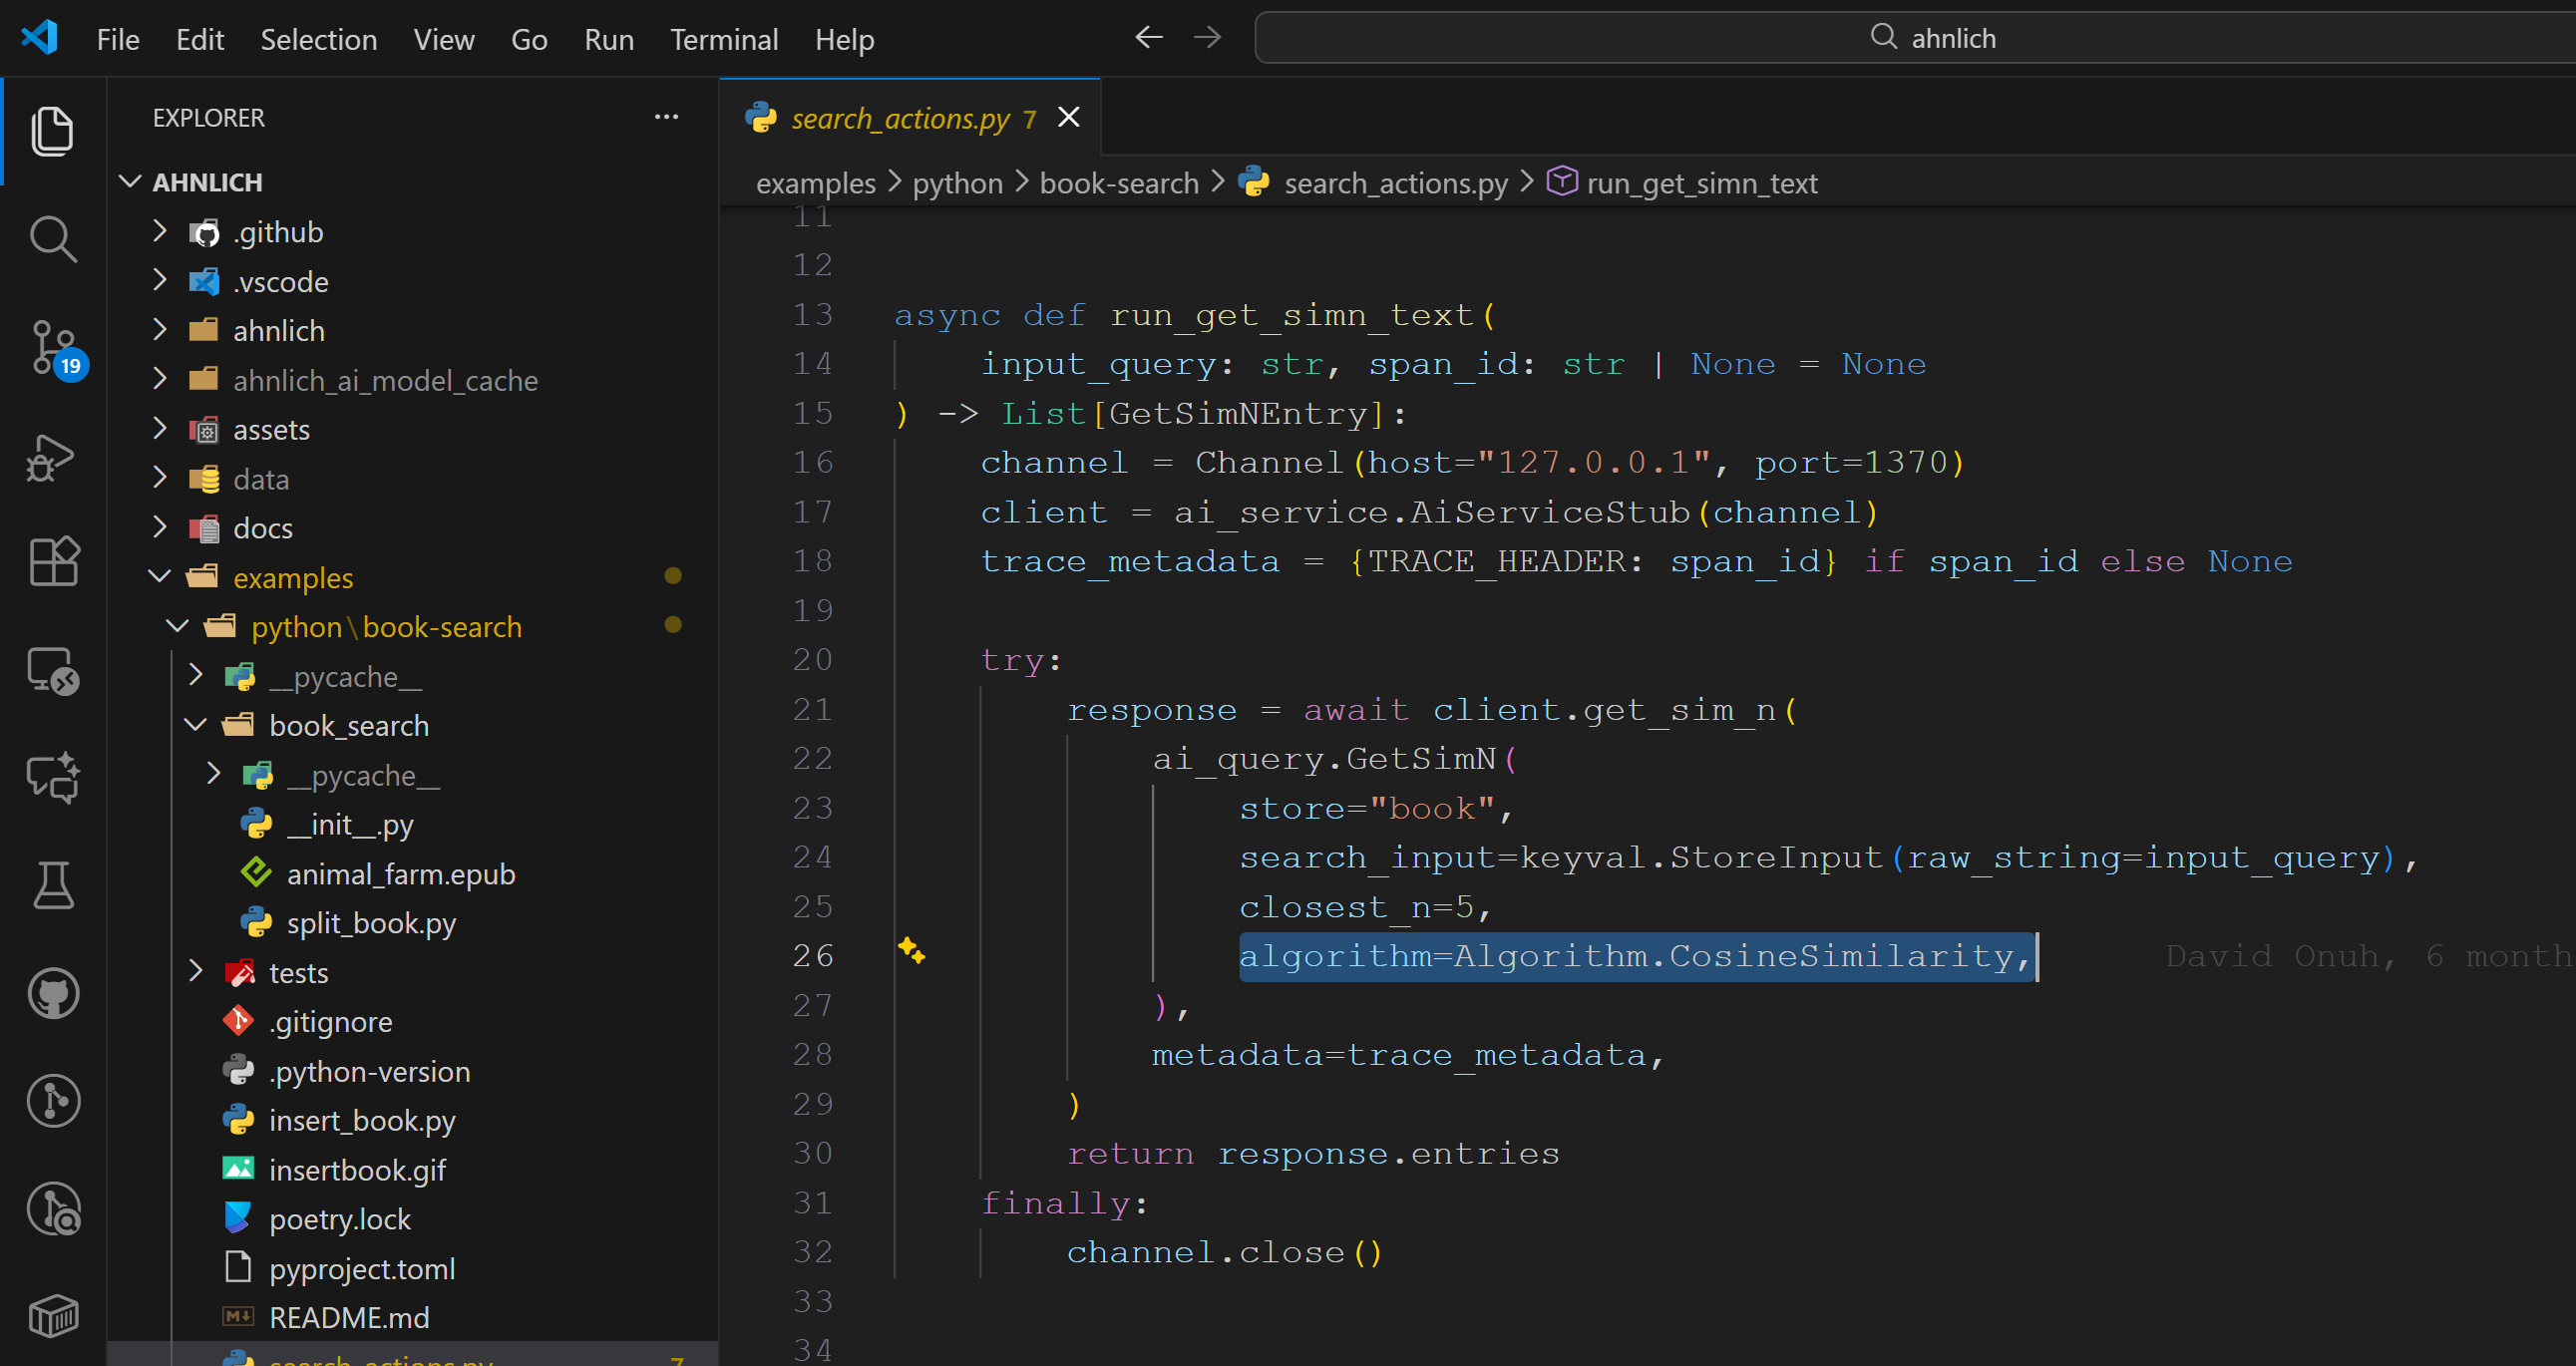Open the Search view in the activity bar
2576x1366 pixels.
(52, 238)
